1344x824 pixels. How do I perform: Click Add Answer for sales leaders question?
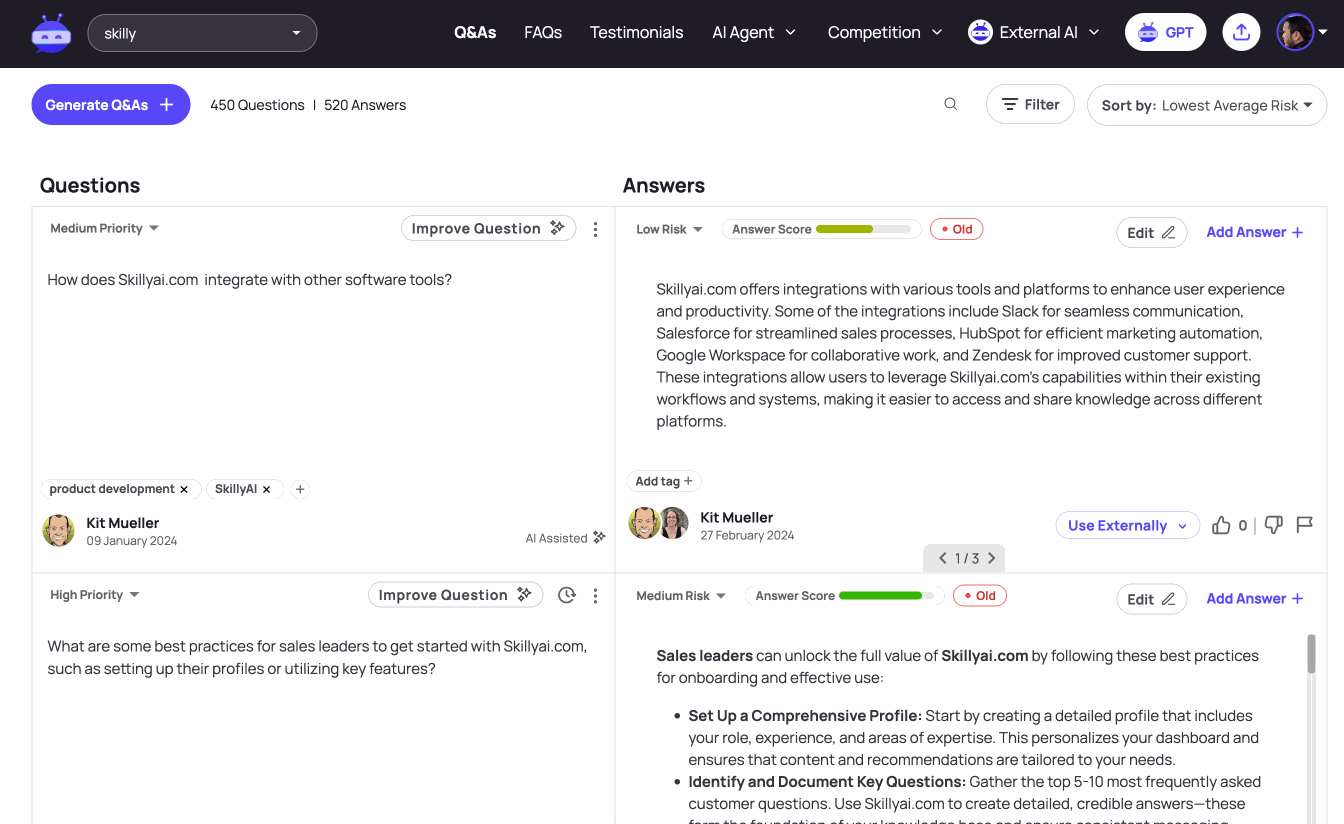[x=1255, y=599]
